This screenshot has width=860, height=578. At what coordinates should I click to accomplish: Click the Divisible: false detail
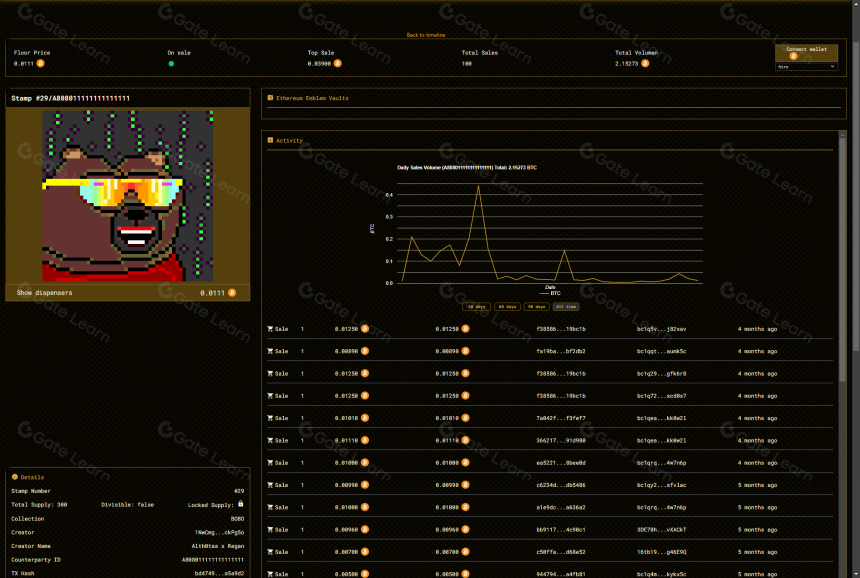click(127, 505)
